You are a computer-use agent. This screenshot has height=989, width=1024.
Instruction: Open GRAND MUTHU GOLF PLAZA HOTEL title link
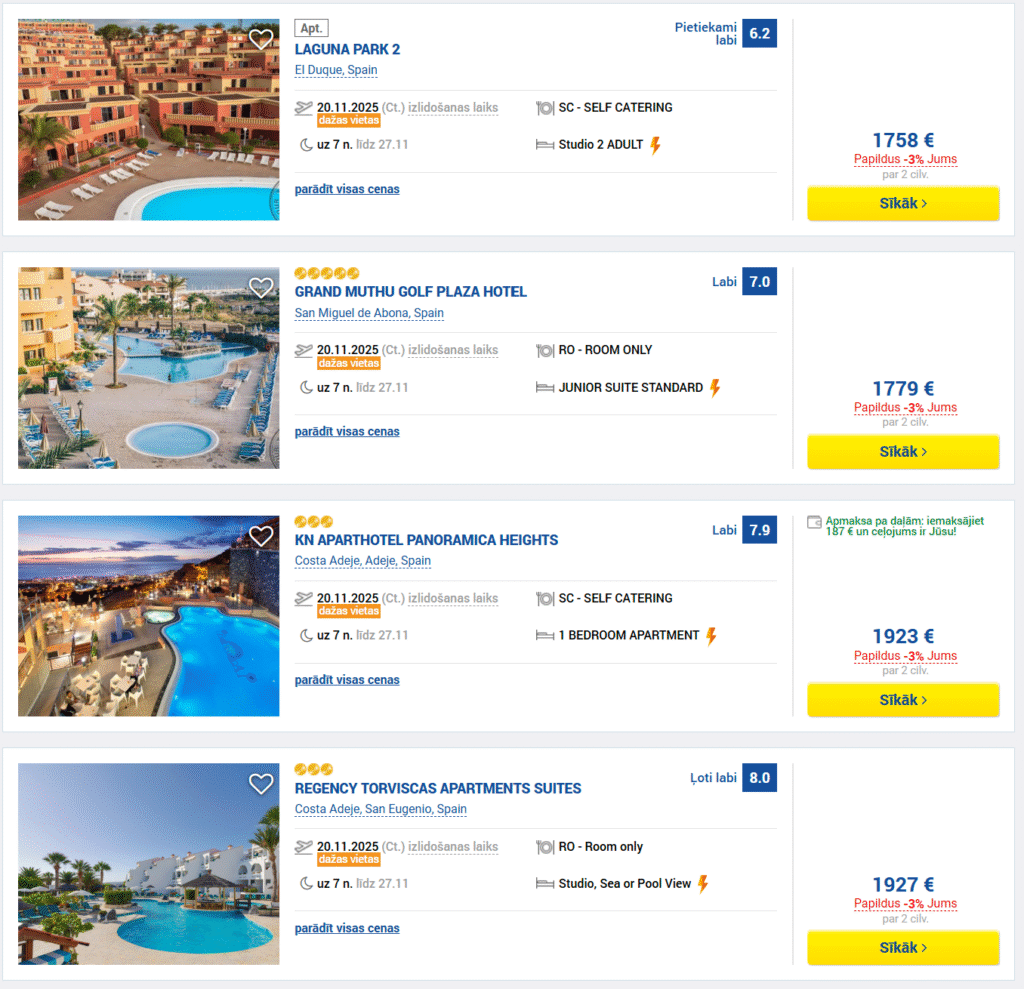pos(410,292)
